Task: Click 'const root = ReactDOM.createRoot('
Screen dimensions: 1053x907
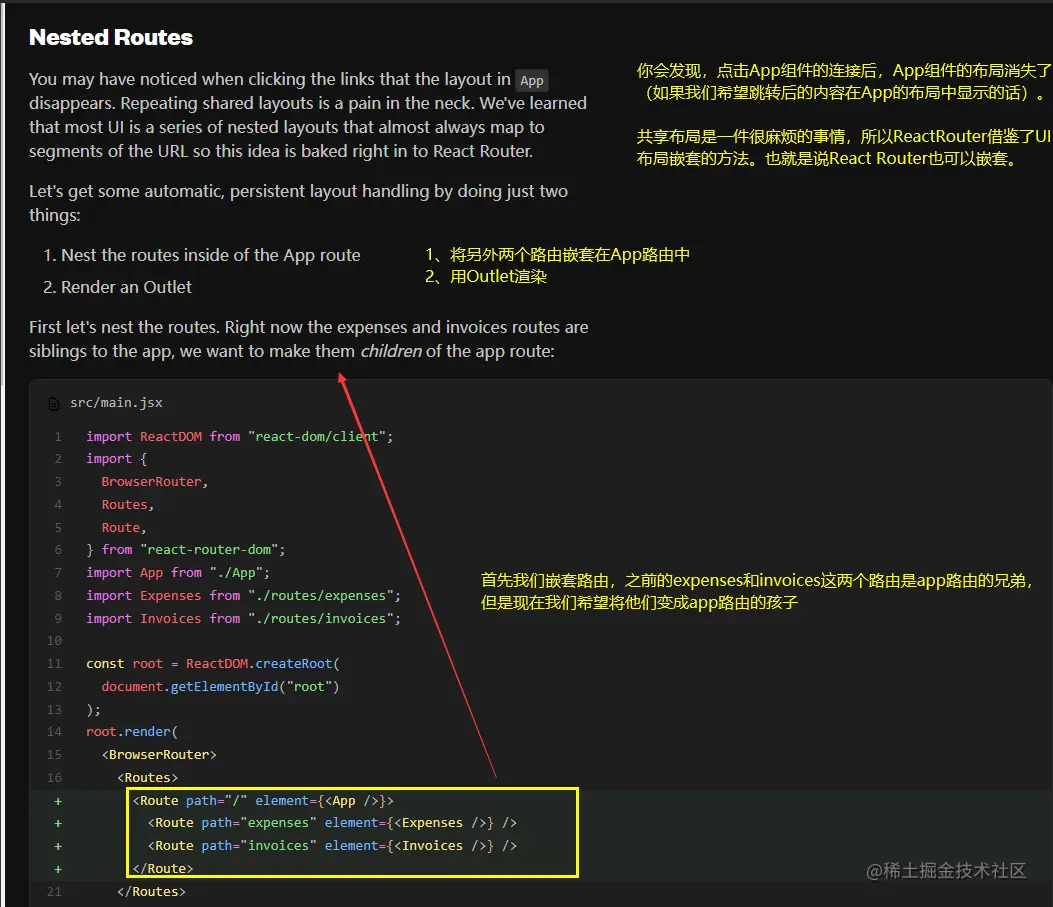Action: [x=213, y=663]
